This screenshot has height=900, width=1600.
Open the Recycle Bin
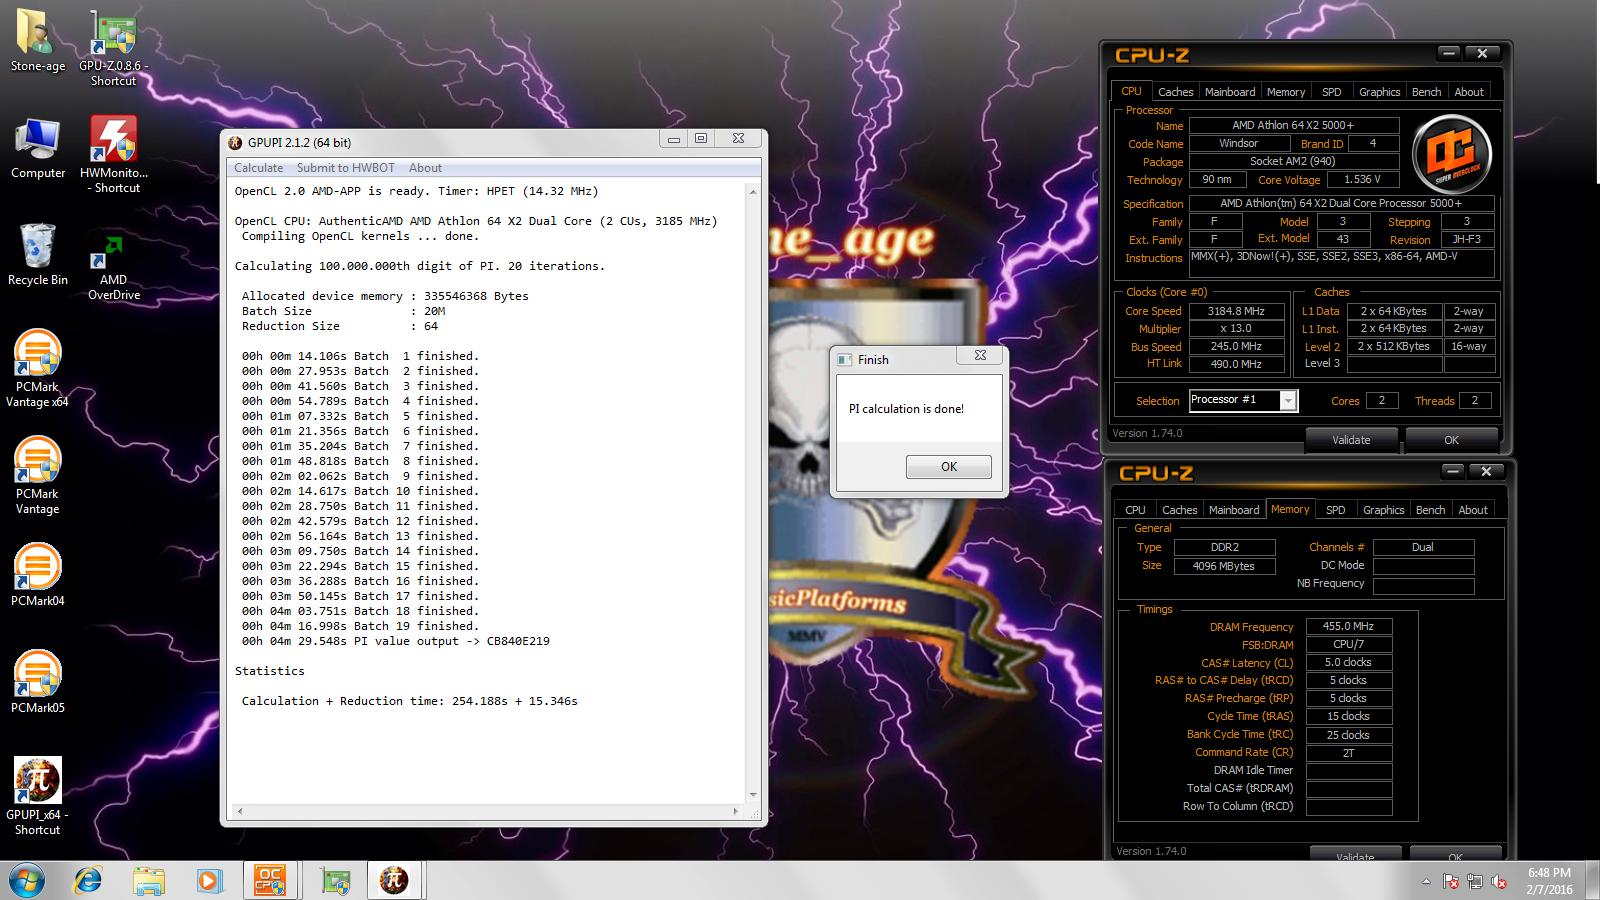click(x=38, y=255)
